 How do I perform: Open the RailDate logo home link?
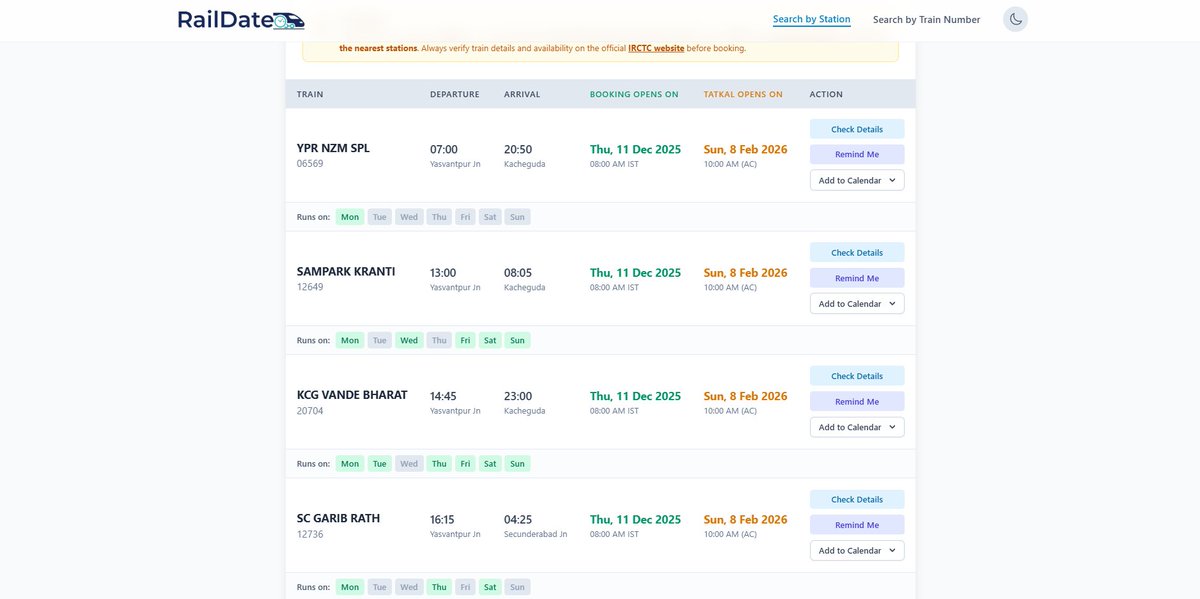pyautogui.click(x=241, y=19)
